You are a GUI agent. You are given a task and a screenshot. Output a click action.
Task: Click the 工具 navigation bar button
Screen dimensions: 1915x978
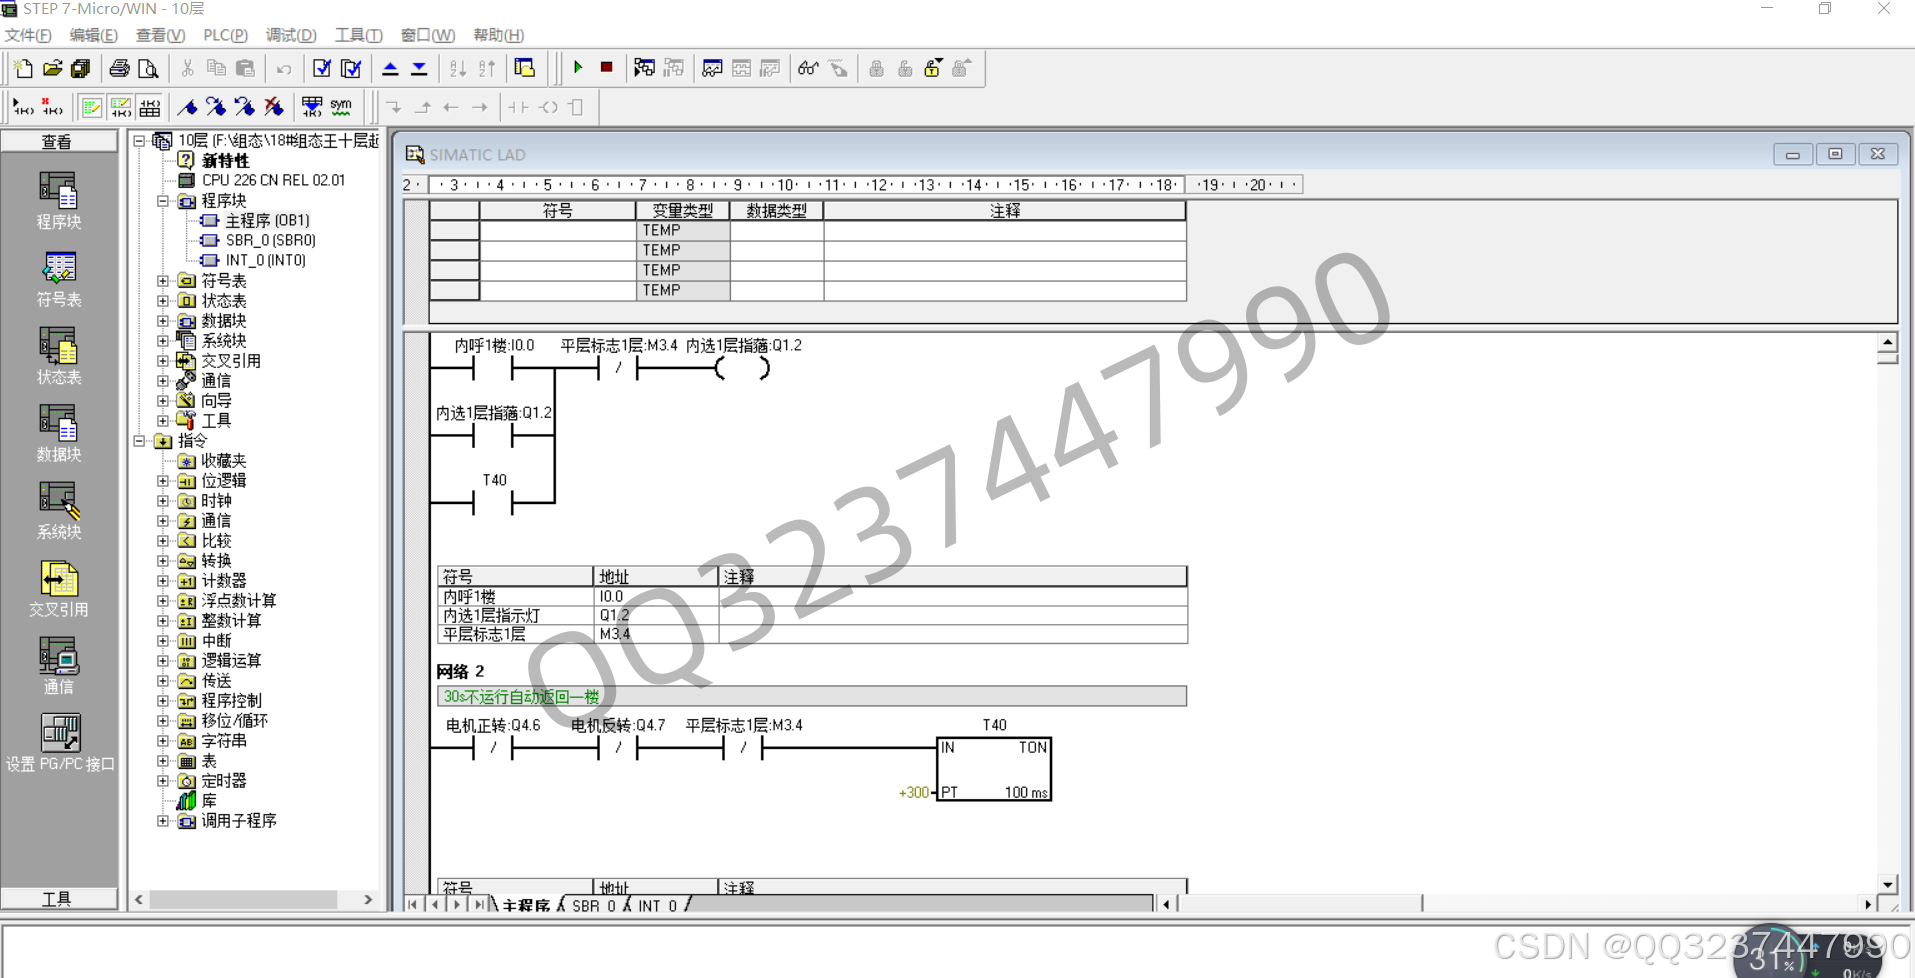point(58,898)
